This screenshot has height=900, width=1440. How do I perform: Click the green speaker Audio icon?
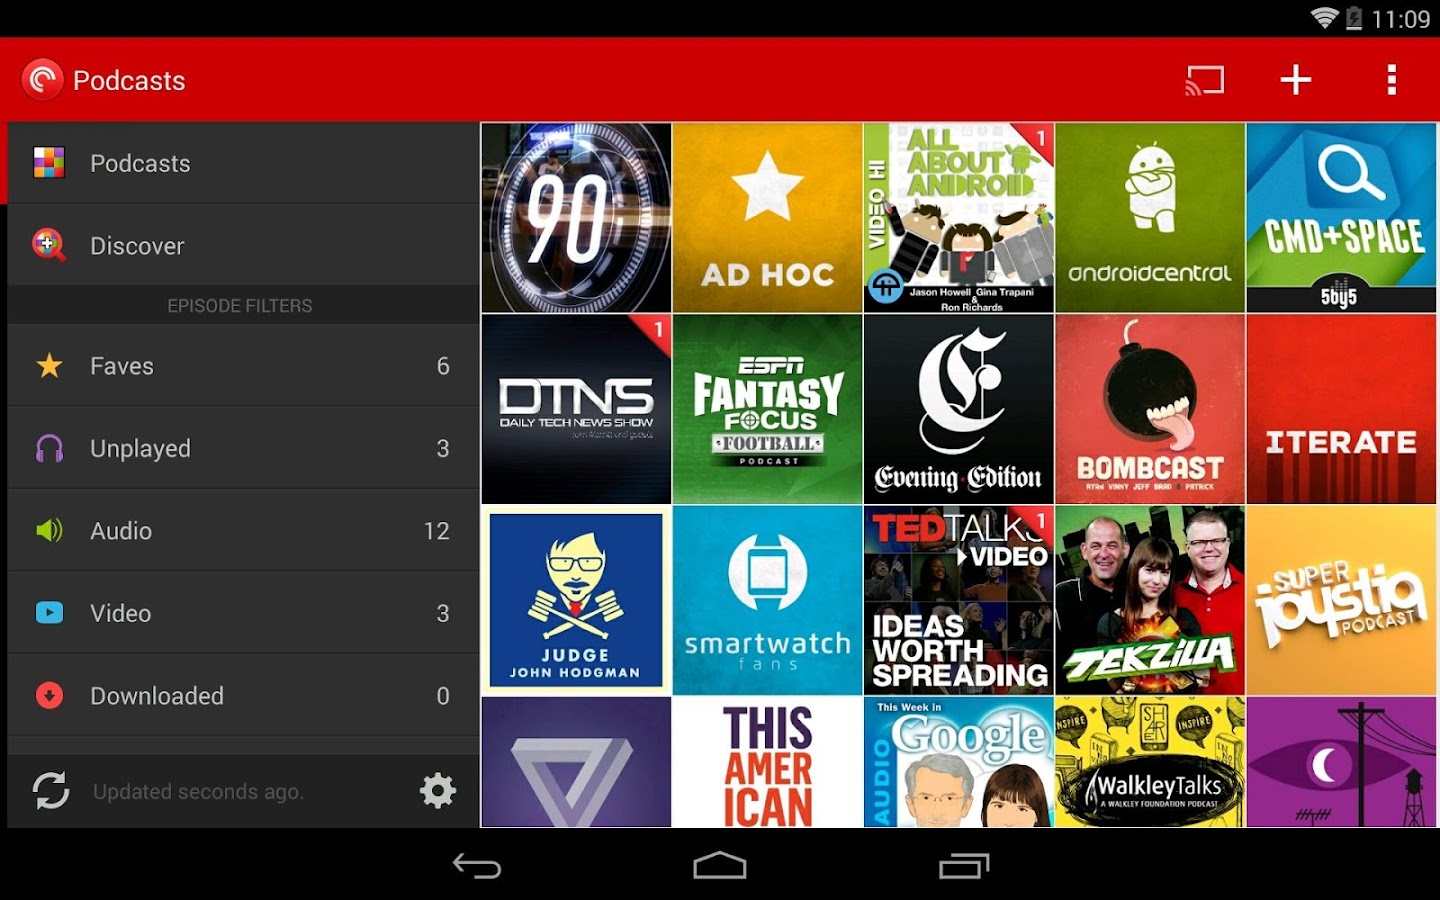[x=49, y=530]
